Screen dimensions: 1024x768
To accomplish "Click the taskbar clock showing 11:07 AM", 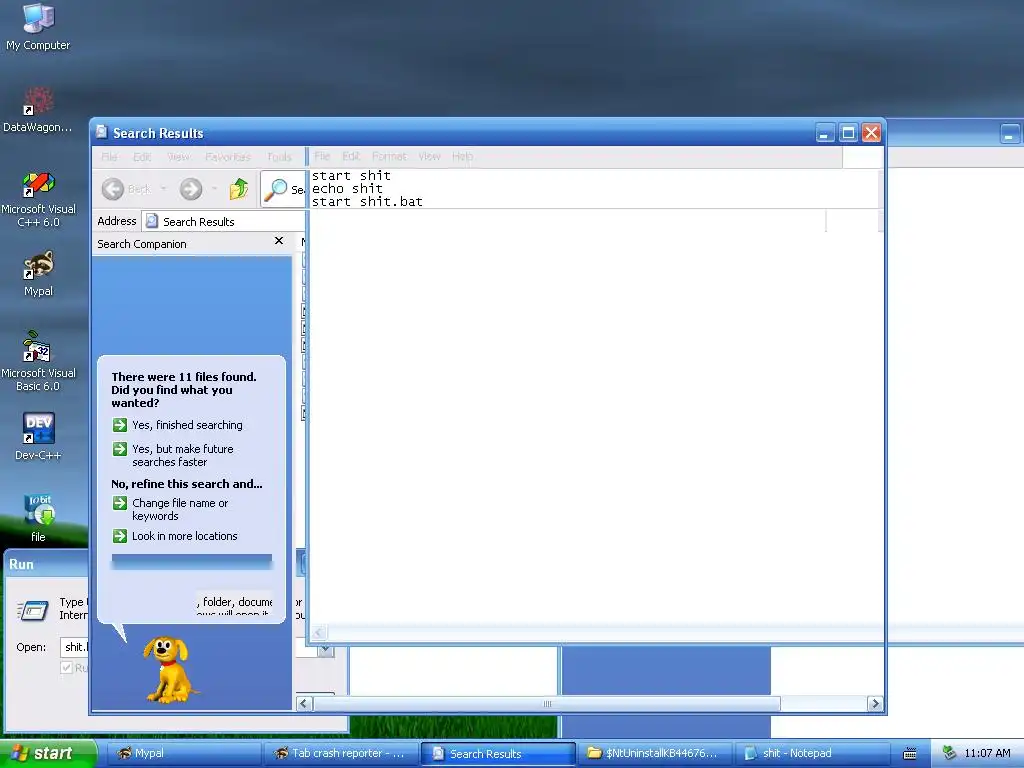I will coord(987,753).
